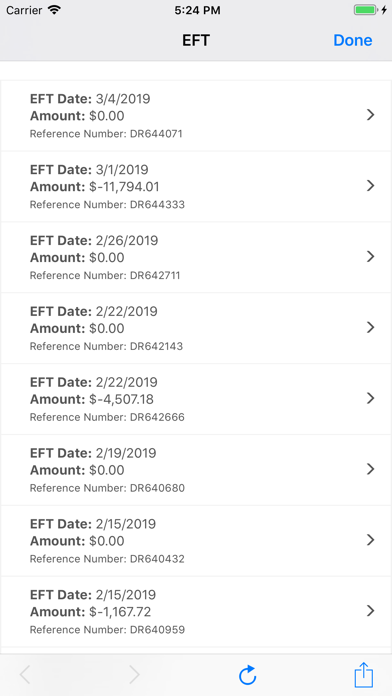The image size is (392, 696).
Task: Open chevron for reference DR640959
Action: click(371, 611)
